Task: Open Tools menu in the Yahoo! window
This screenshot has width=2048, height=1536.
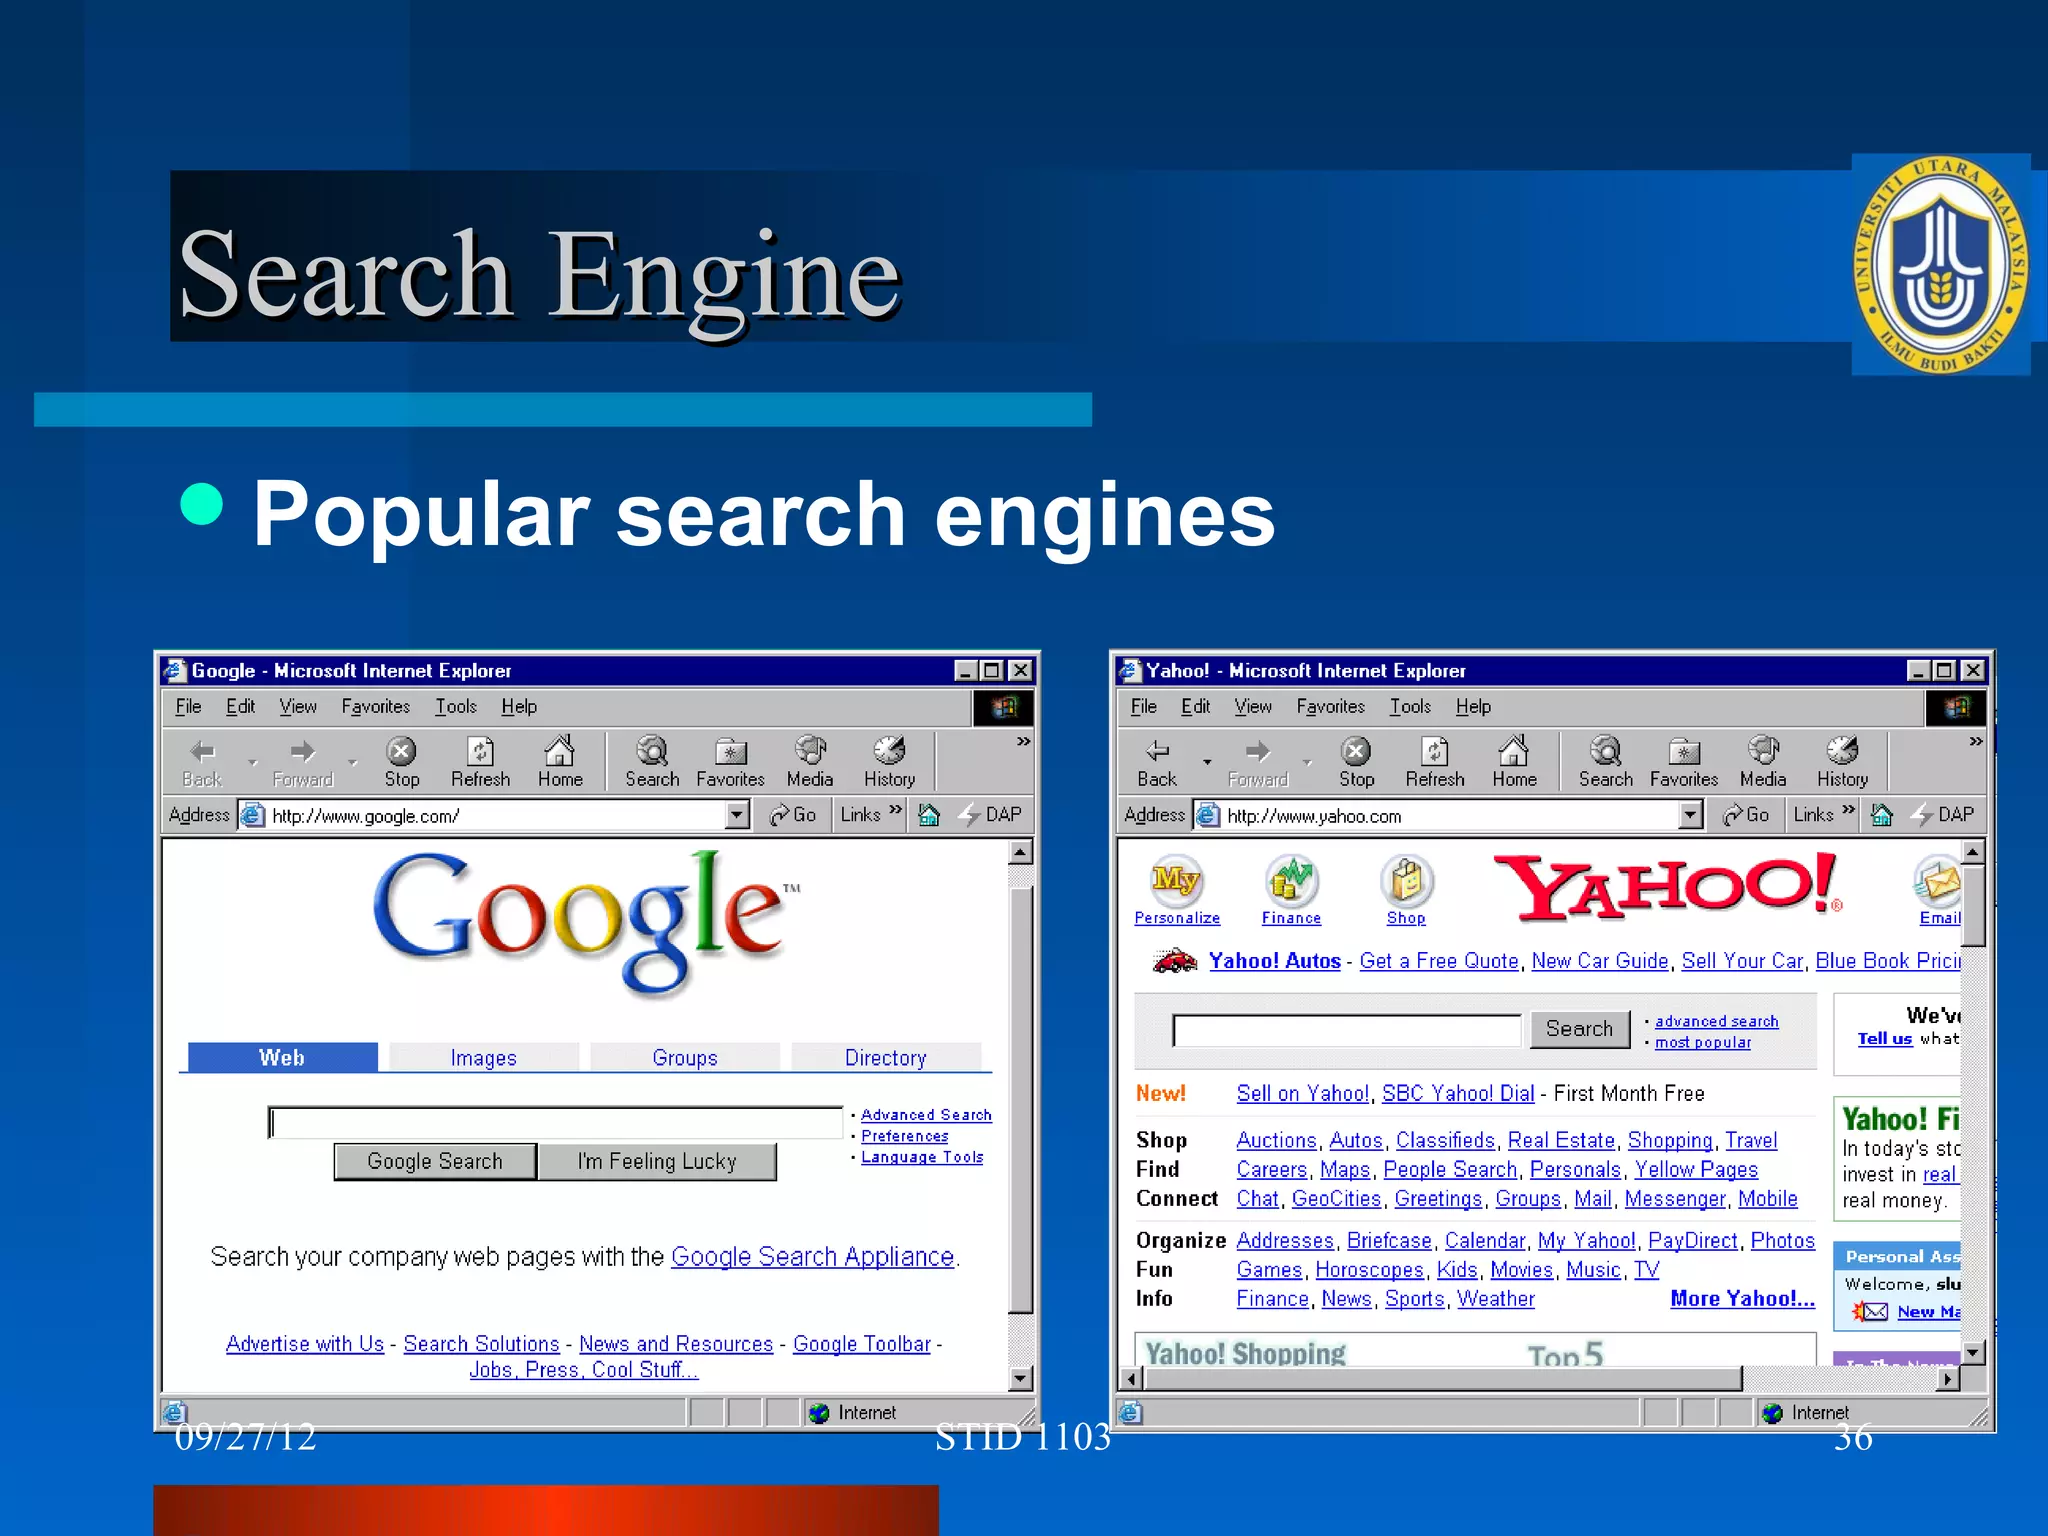Action: (x=1410, y=706)
